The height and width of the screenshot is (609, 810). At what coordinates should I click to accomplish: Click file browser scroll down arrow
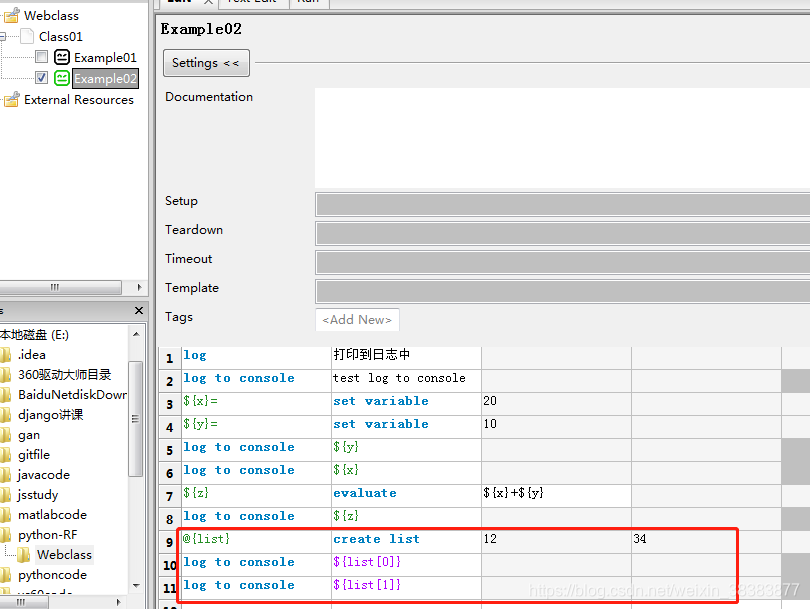point(136,585)
